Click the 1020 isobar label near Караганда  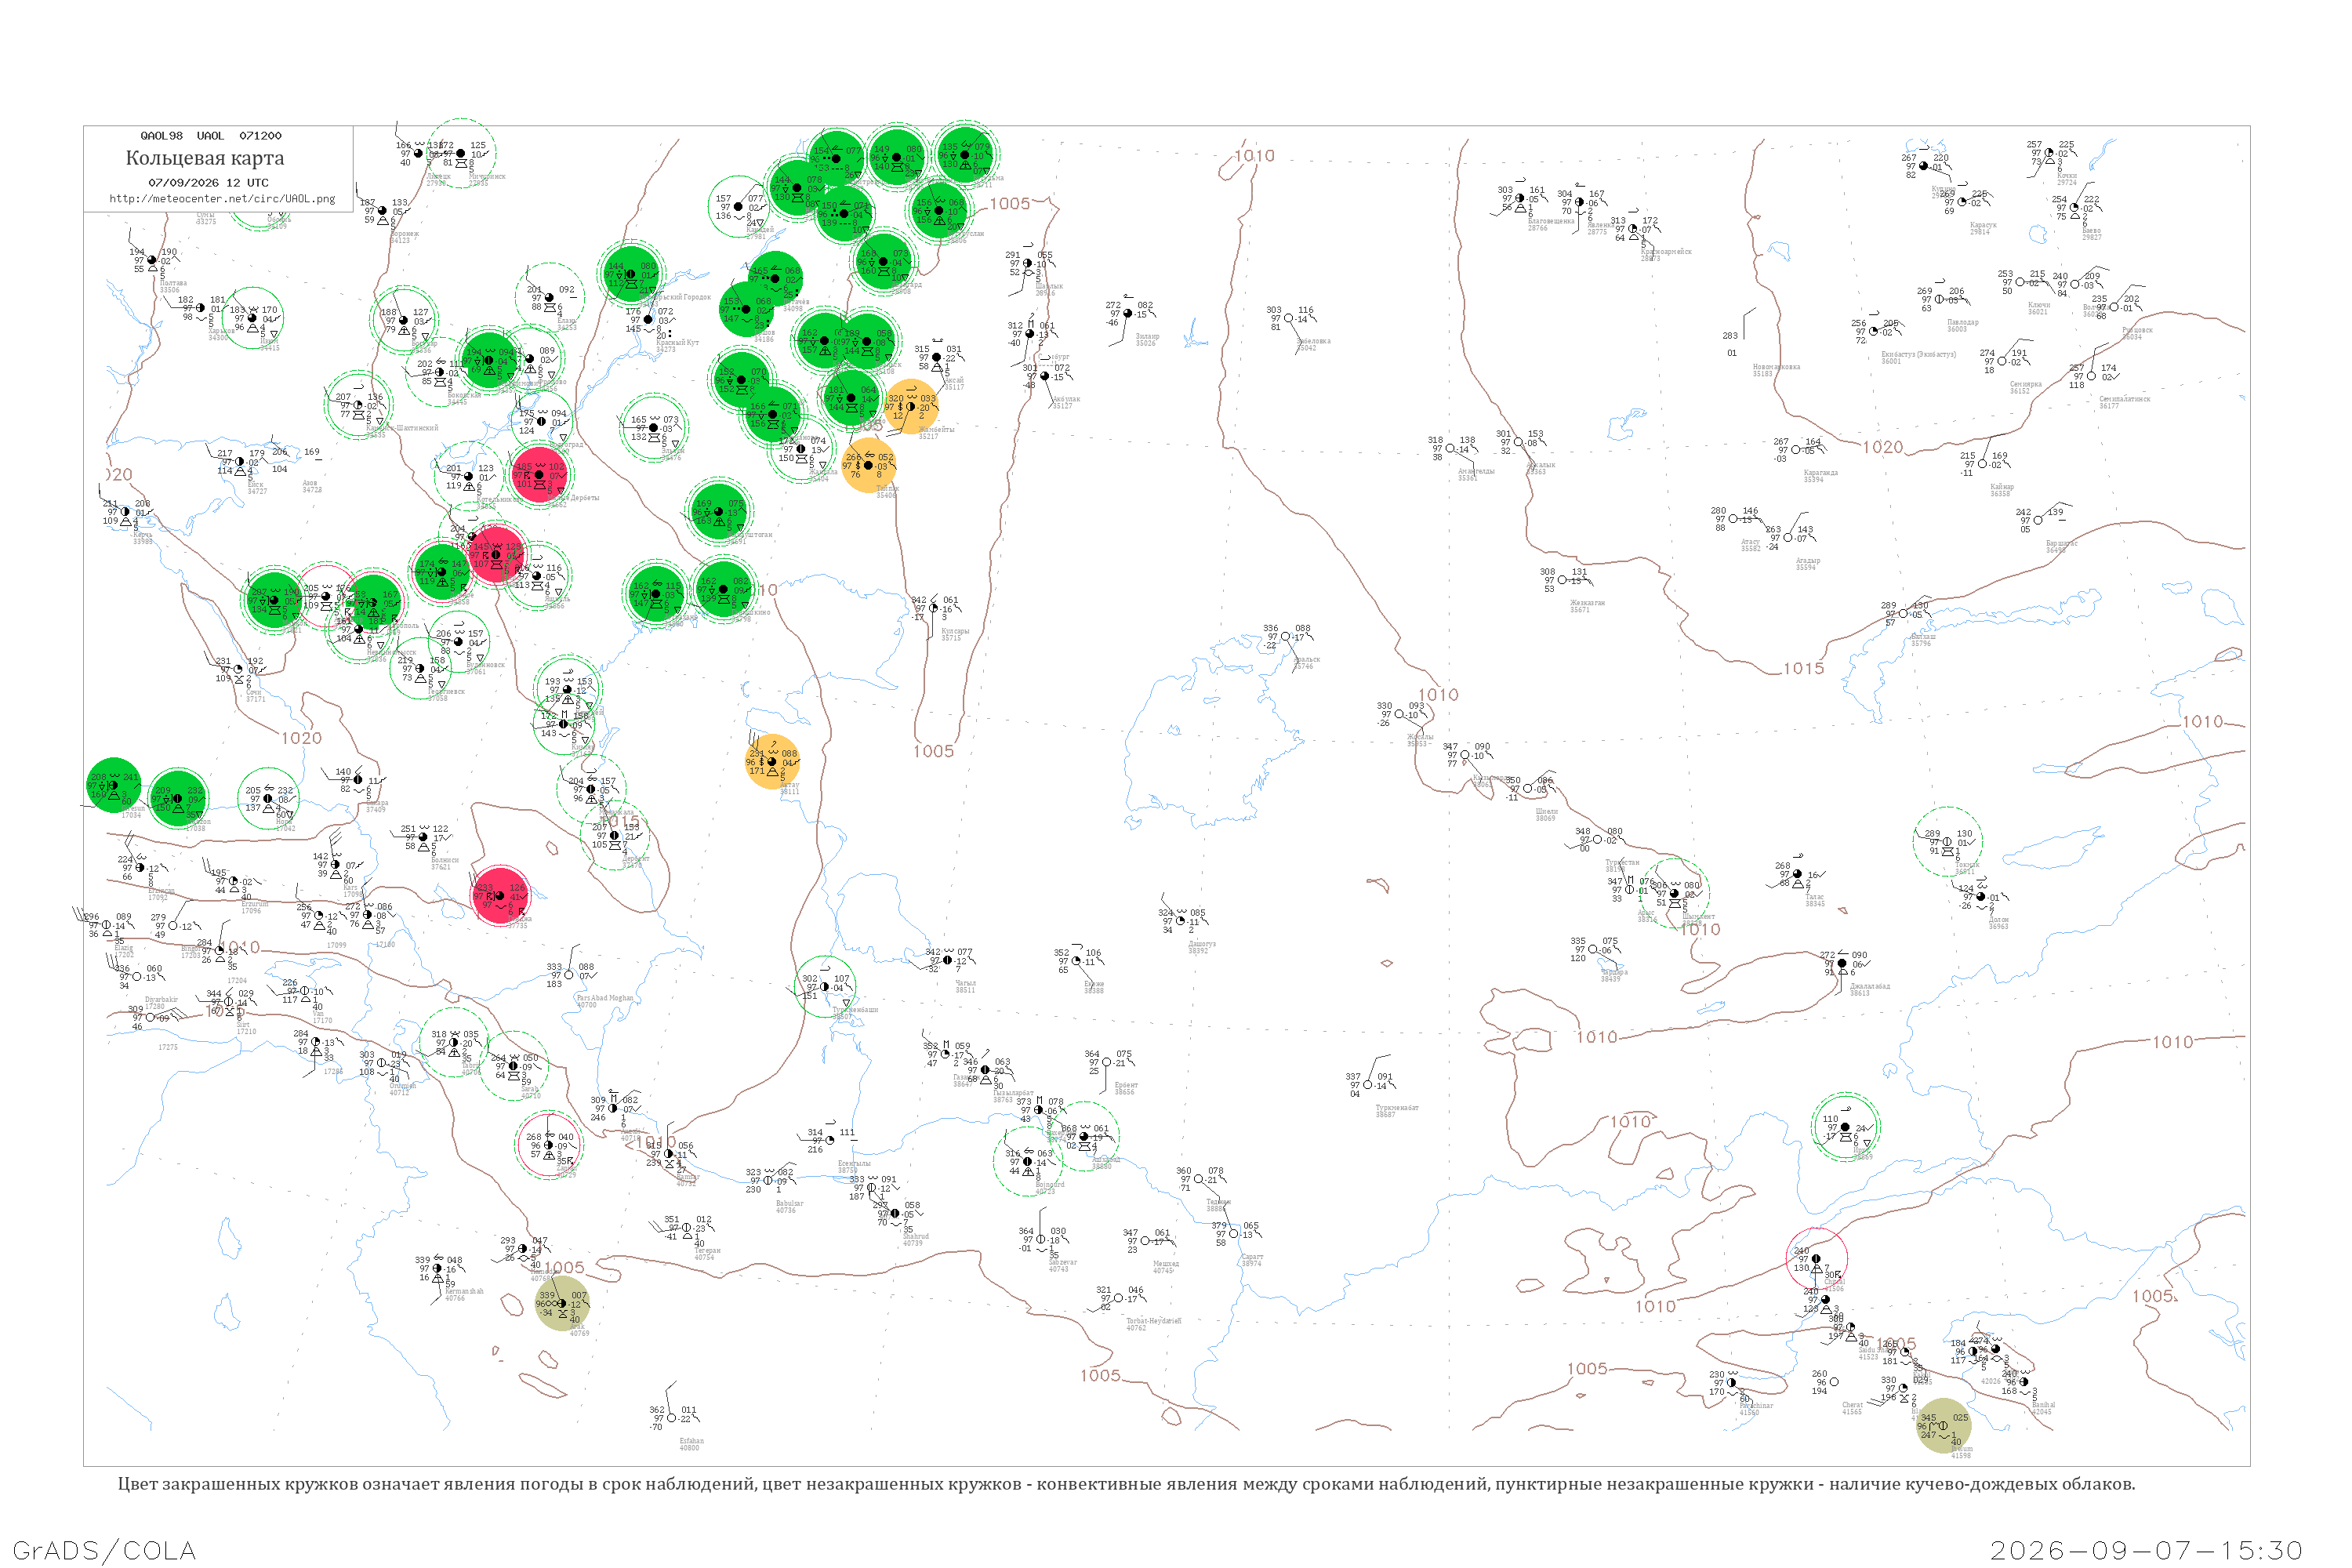1882,447
